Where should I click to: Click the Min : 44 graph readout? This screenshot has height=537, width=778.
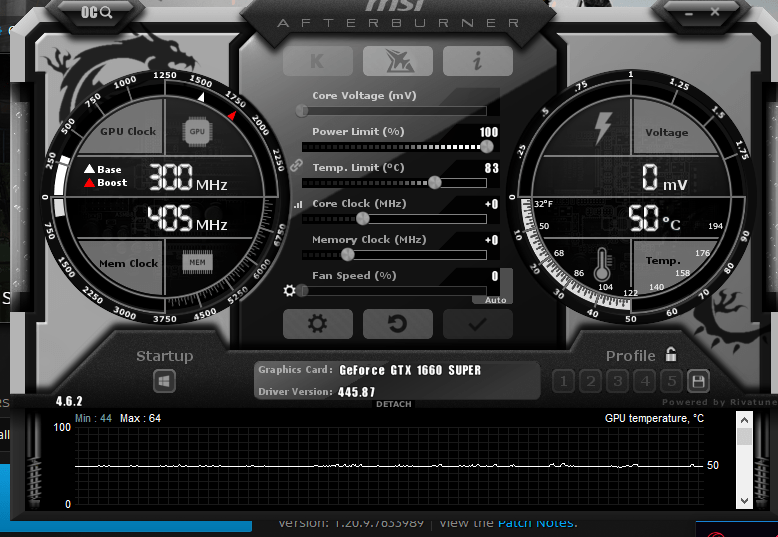click(x=93, y=418)
